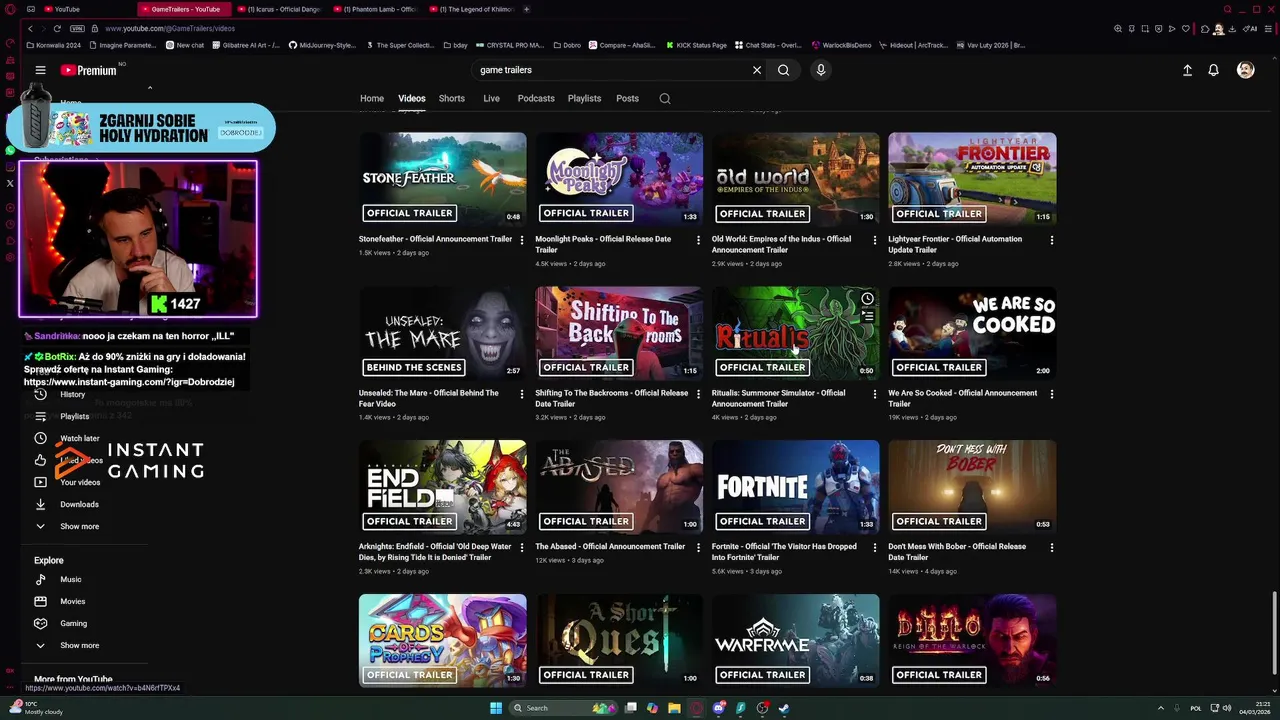Open the YouTube hamburger guide menu
This screenshot has height=720, width=1280.
[x=40, y=70]
